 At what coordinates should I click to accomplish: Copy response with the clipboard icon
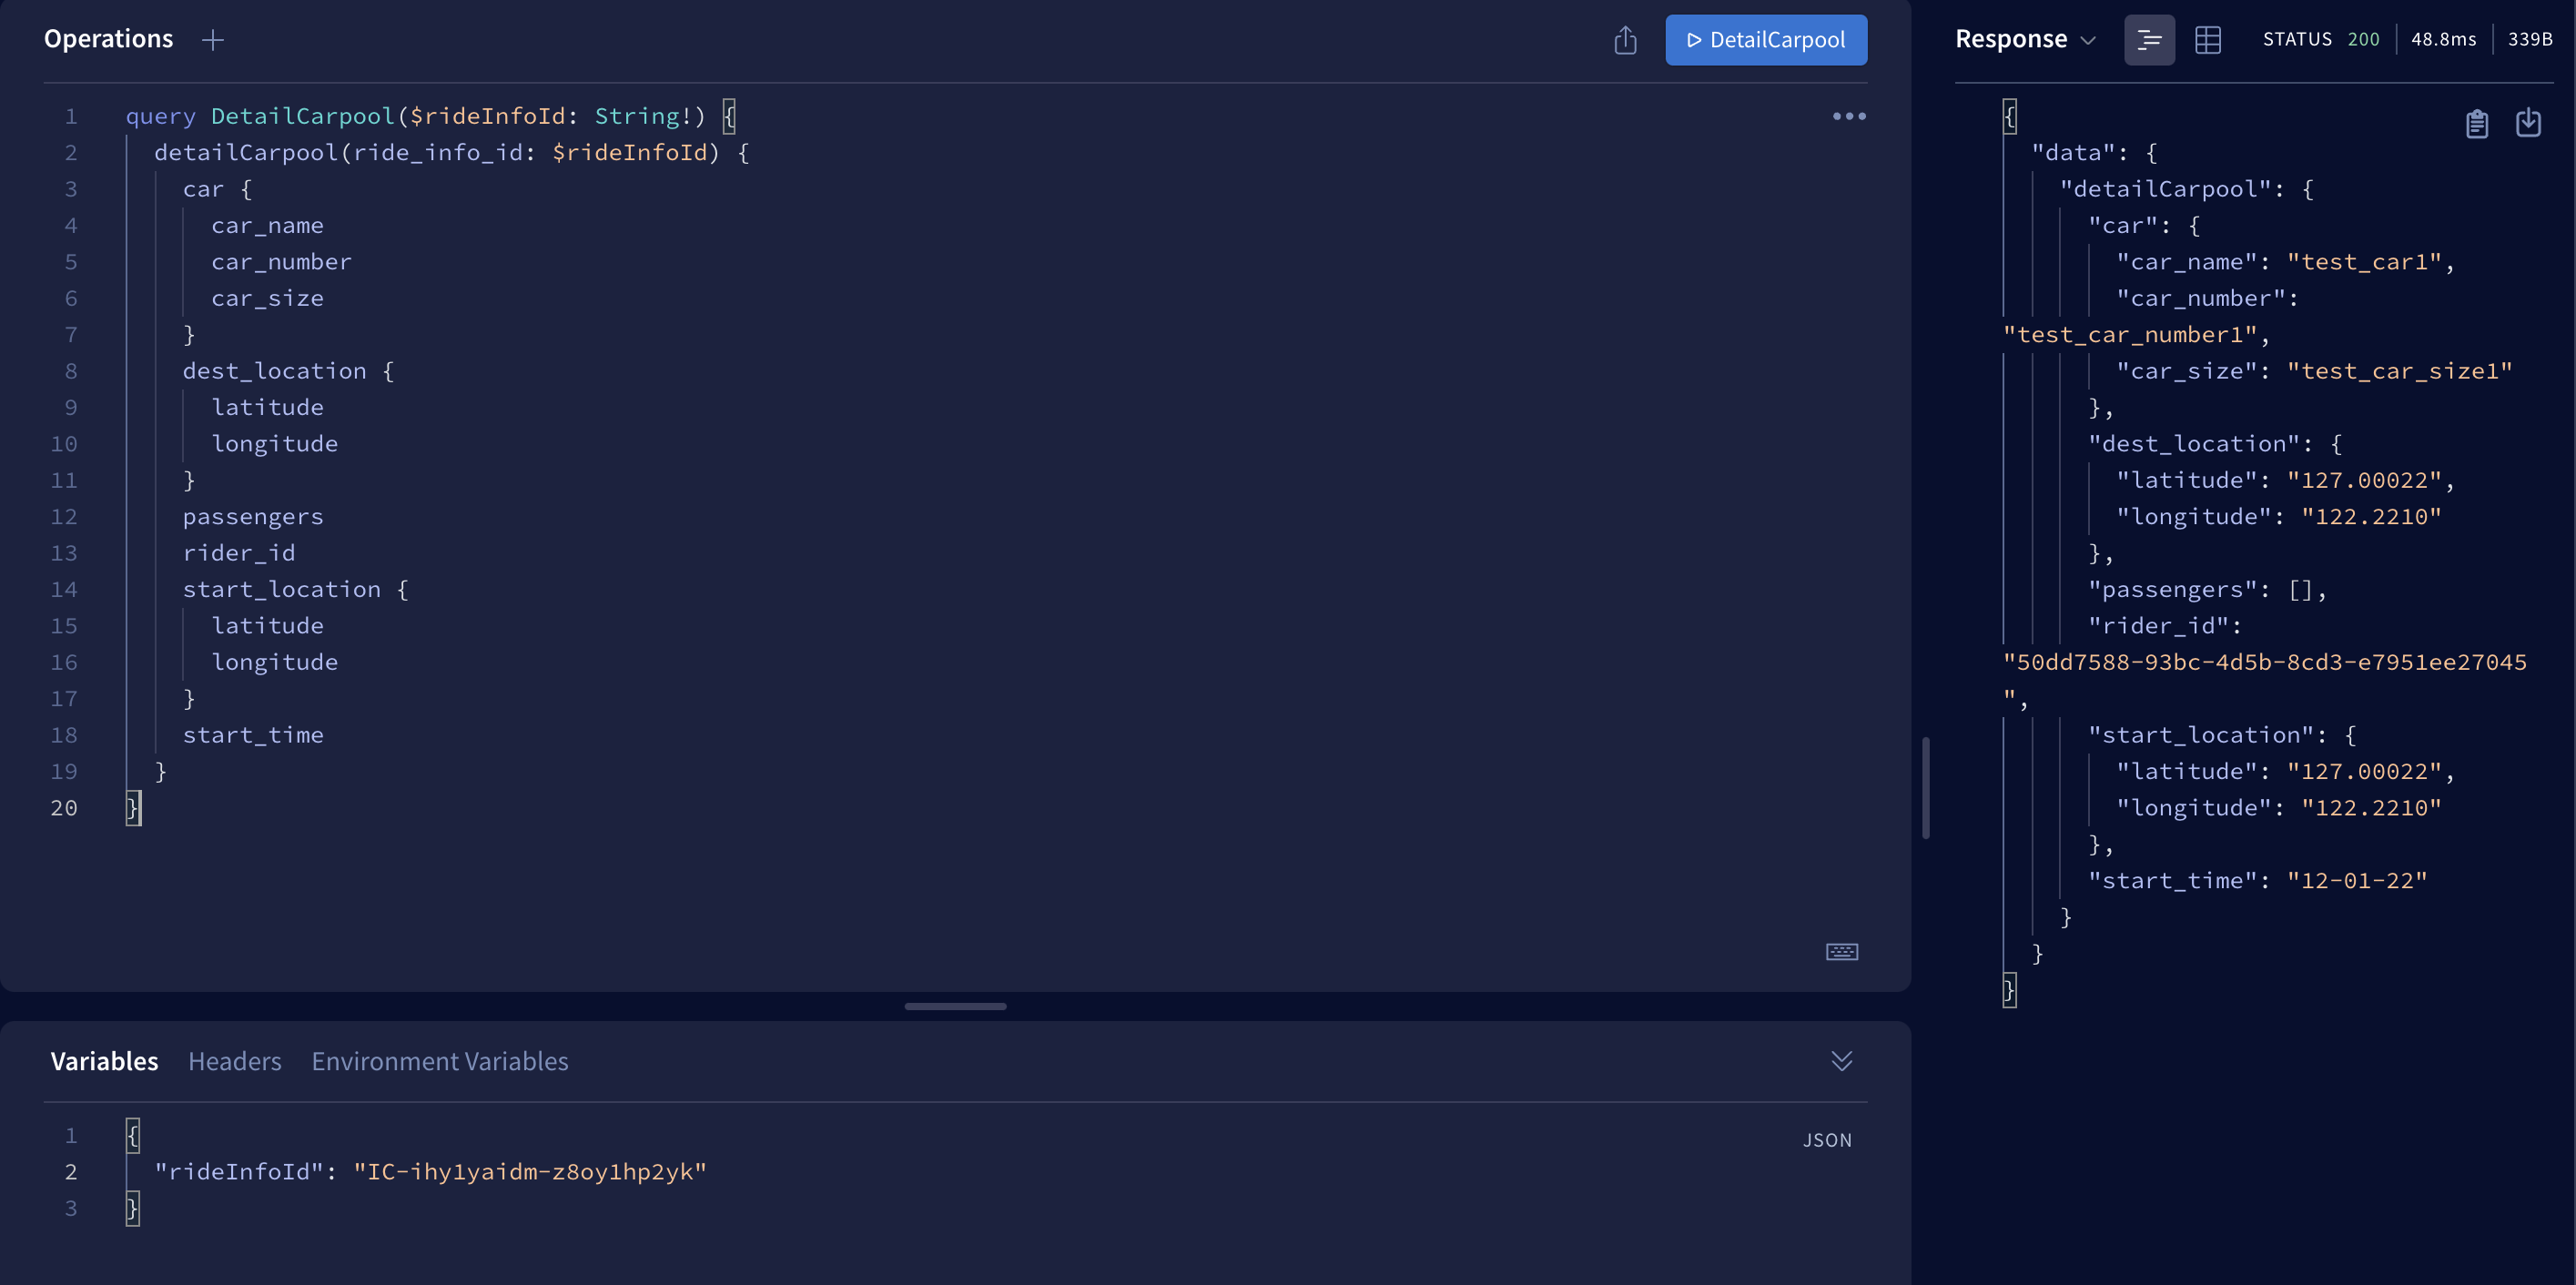(2476, 123)
